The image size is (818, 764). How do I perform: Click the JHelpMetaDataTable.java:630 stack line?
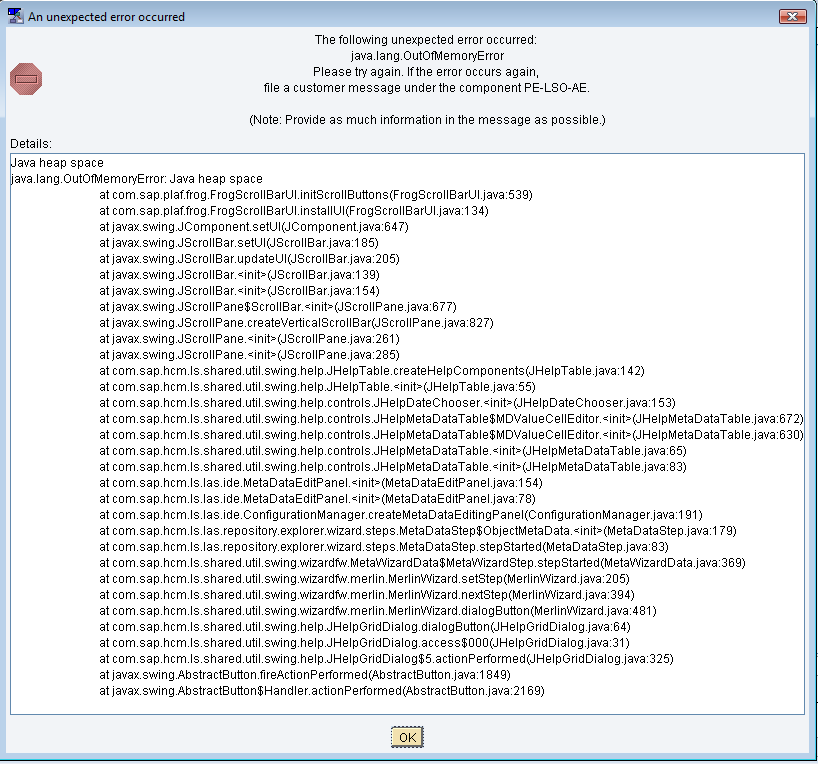pyautogui.click(x=451, y=435)
